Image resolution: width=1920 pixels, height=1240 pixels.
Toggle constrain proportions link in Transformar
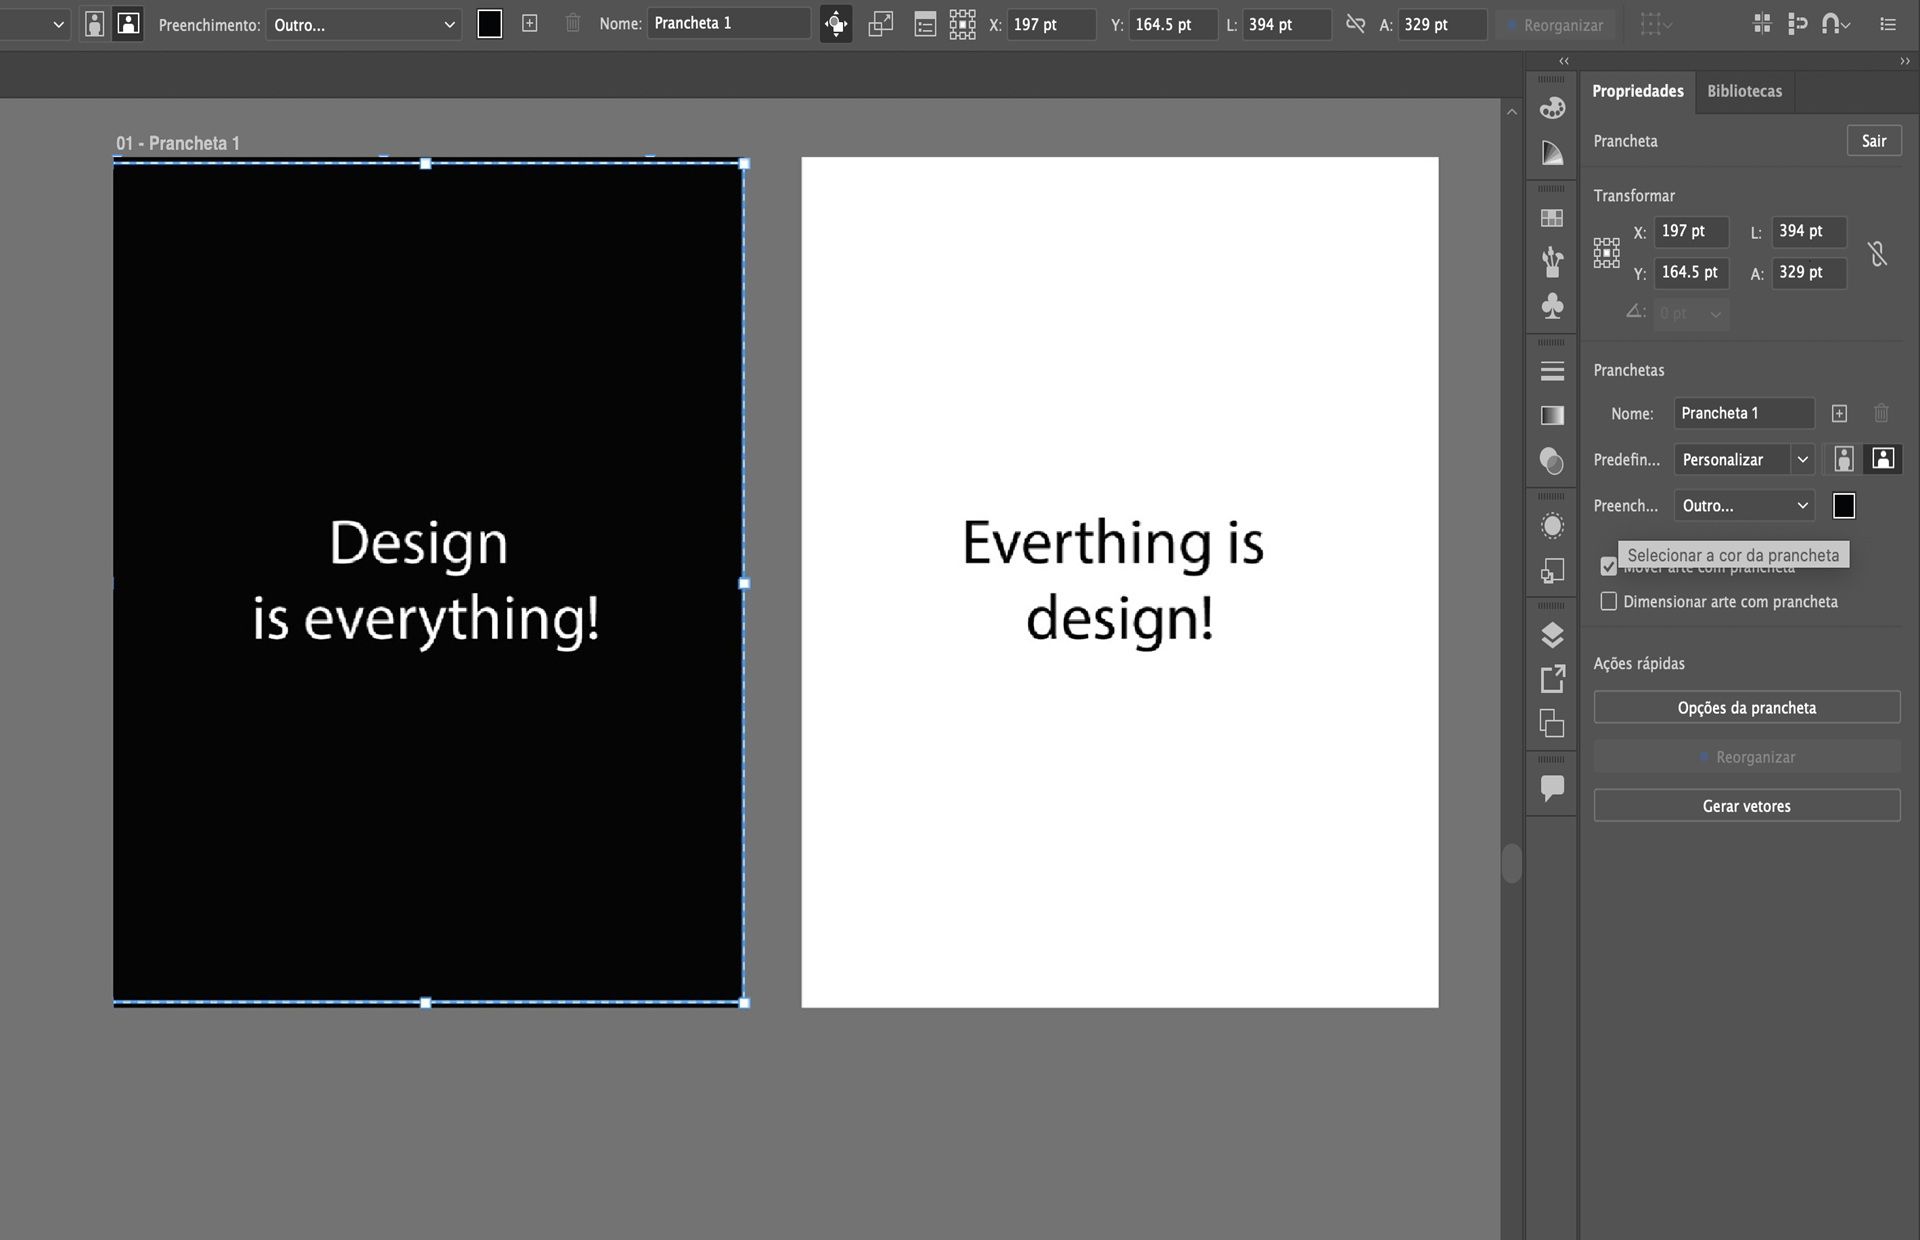[1878, 253]
